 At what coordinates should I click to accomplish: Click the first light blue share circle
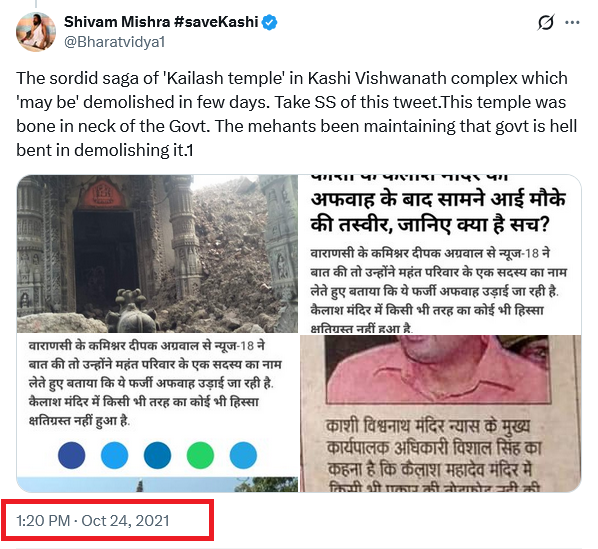pyautogui.click(x=114, y=455)
